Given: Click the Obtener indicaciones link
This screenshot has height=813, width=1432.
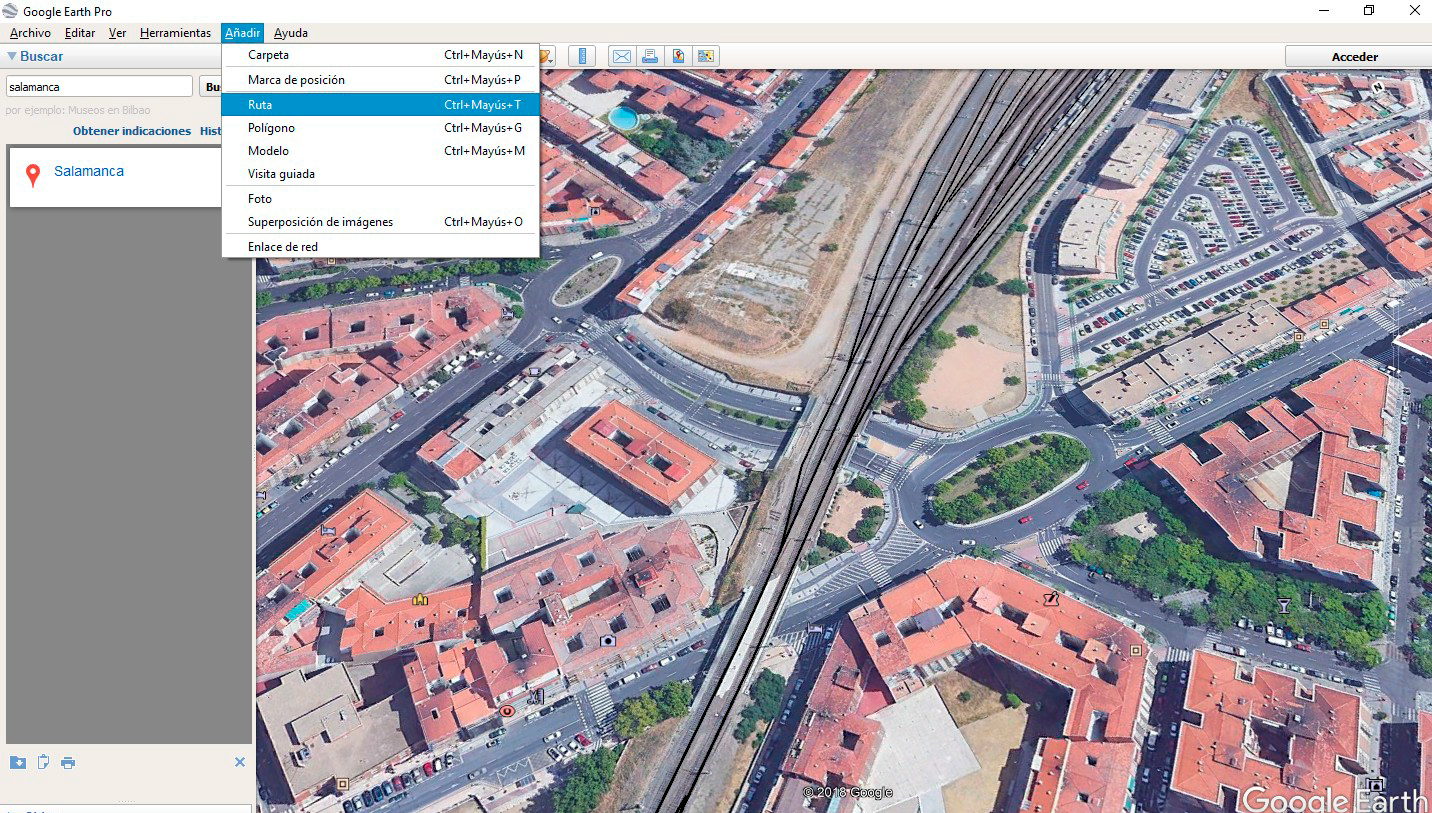Looking at the screenshot, I should (x=132, y=131).
